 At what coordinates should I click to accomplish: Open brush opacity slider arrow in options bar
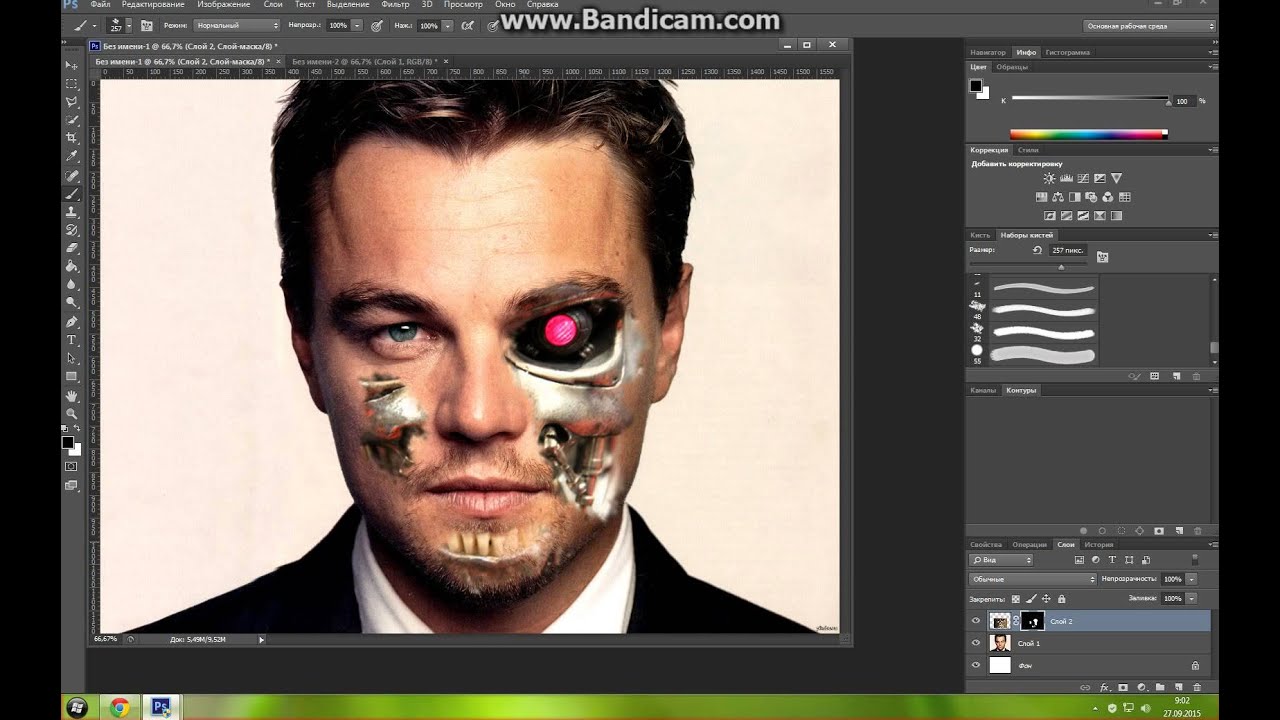pyautogui.click(x=356, y=25)
